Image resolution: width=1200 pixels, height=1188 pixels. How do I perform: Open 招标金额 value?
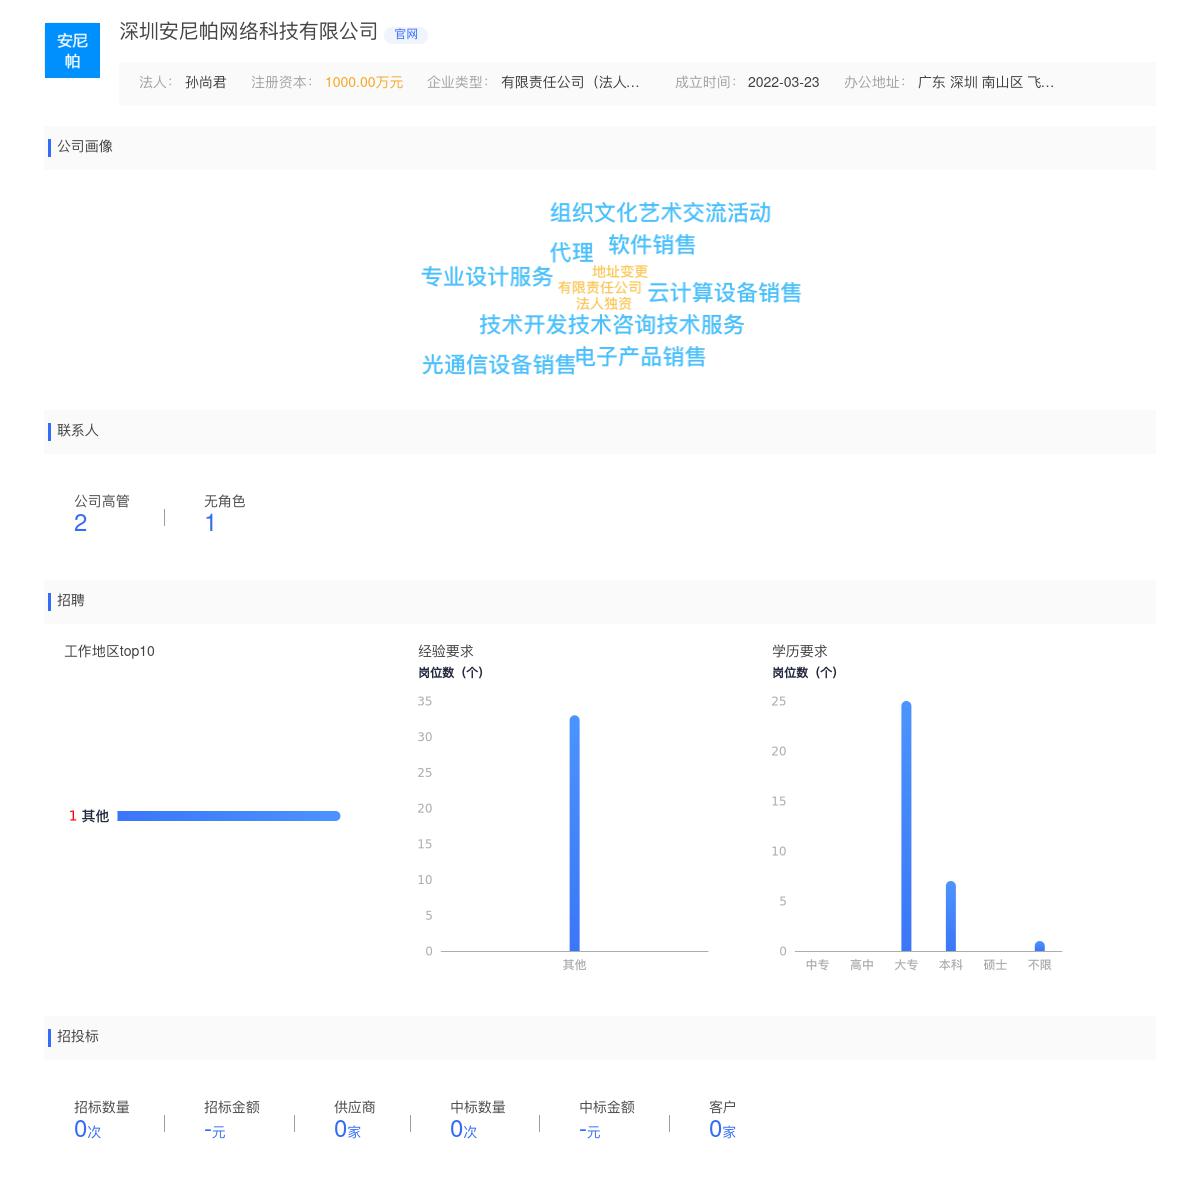(215, 1130)
